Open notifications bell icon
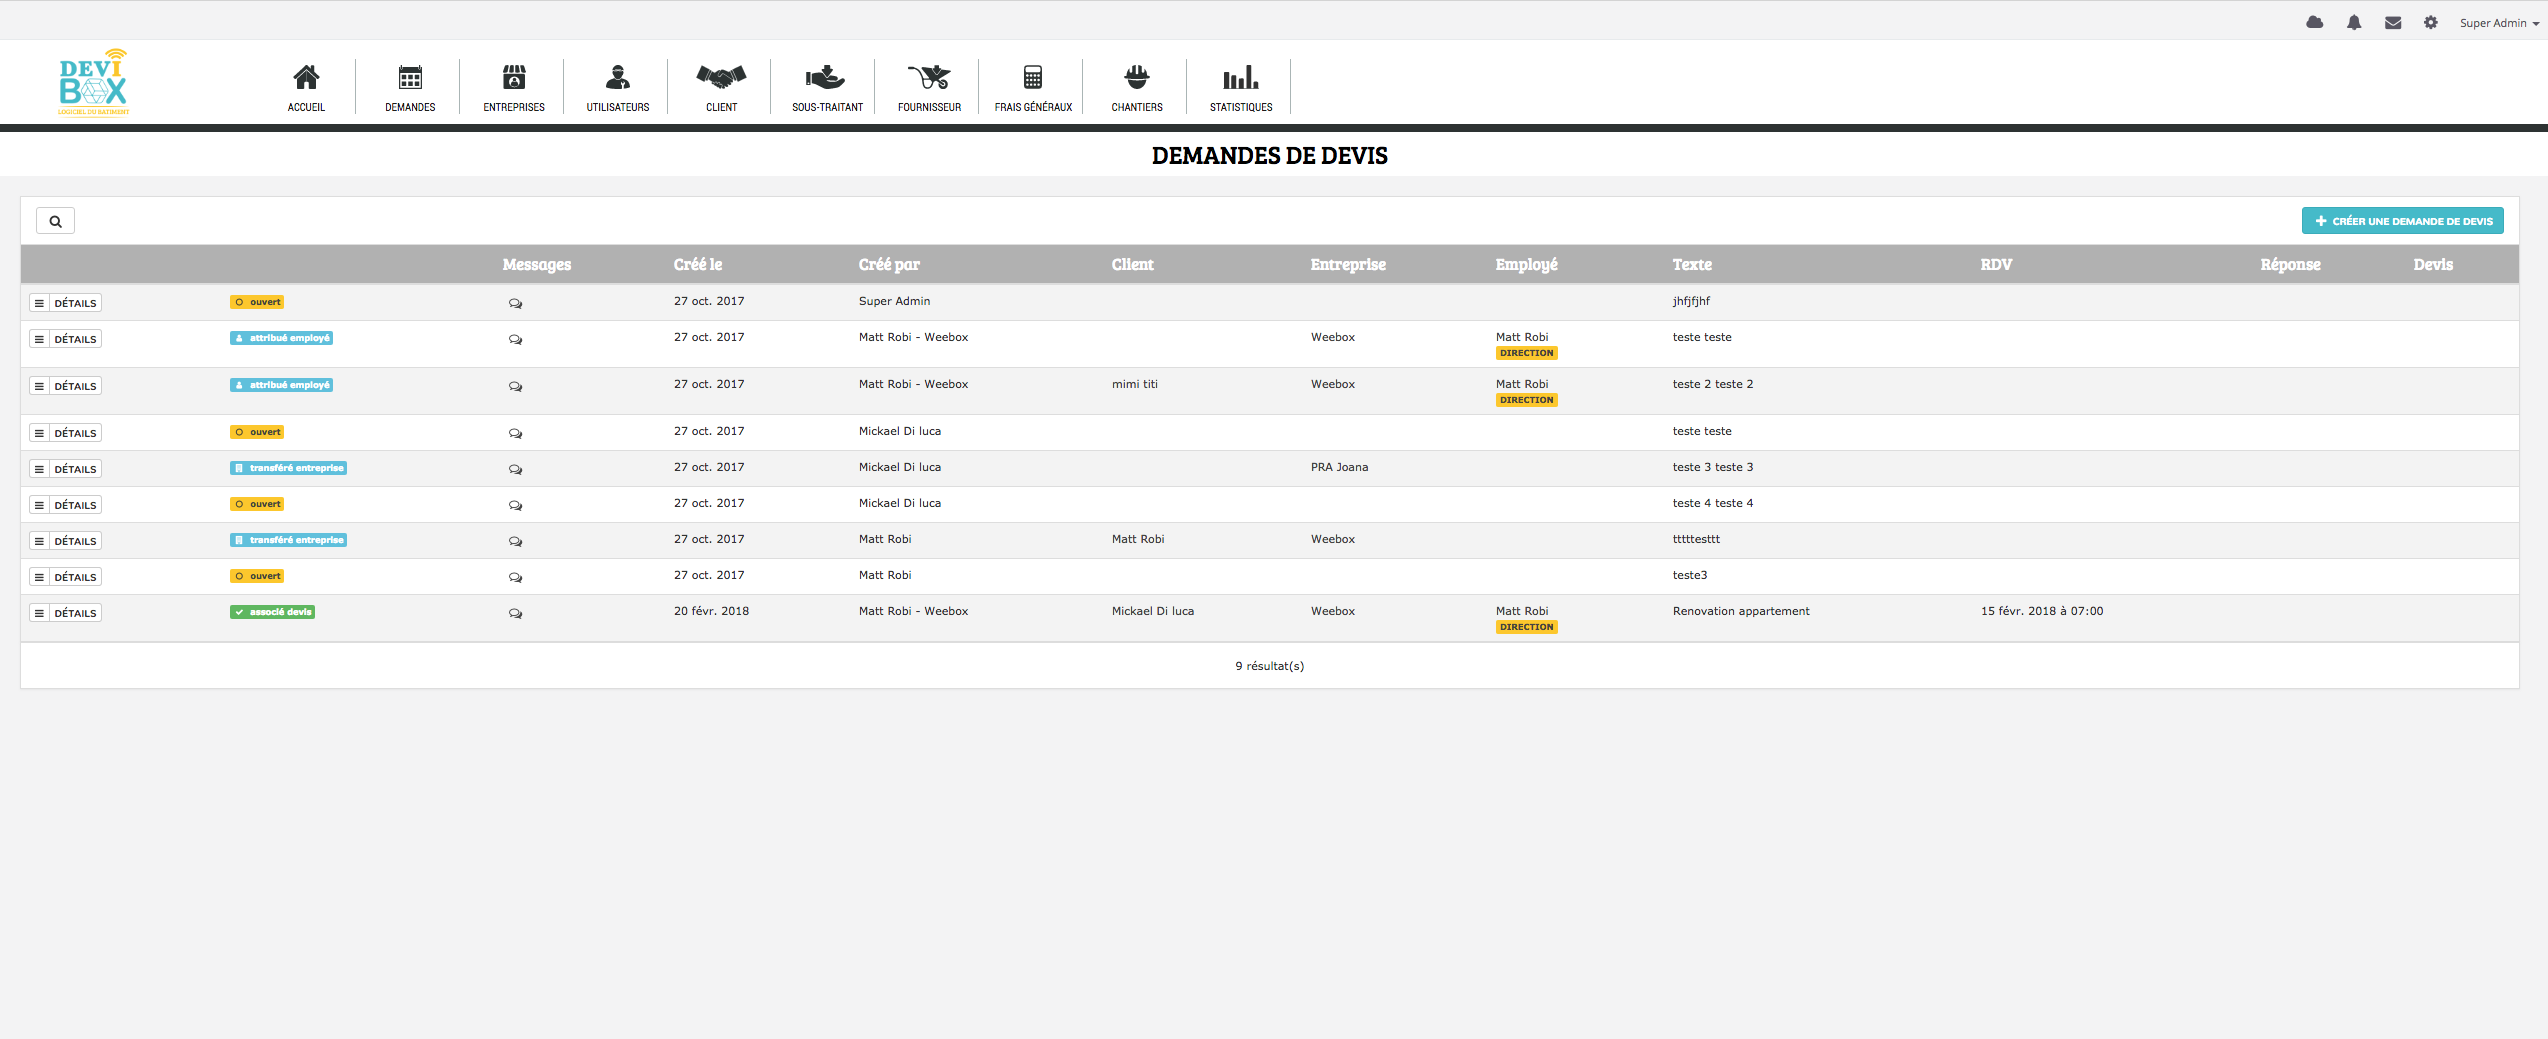 point(2354,22)
